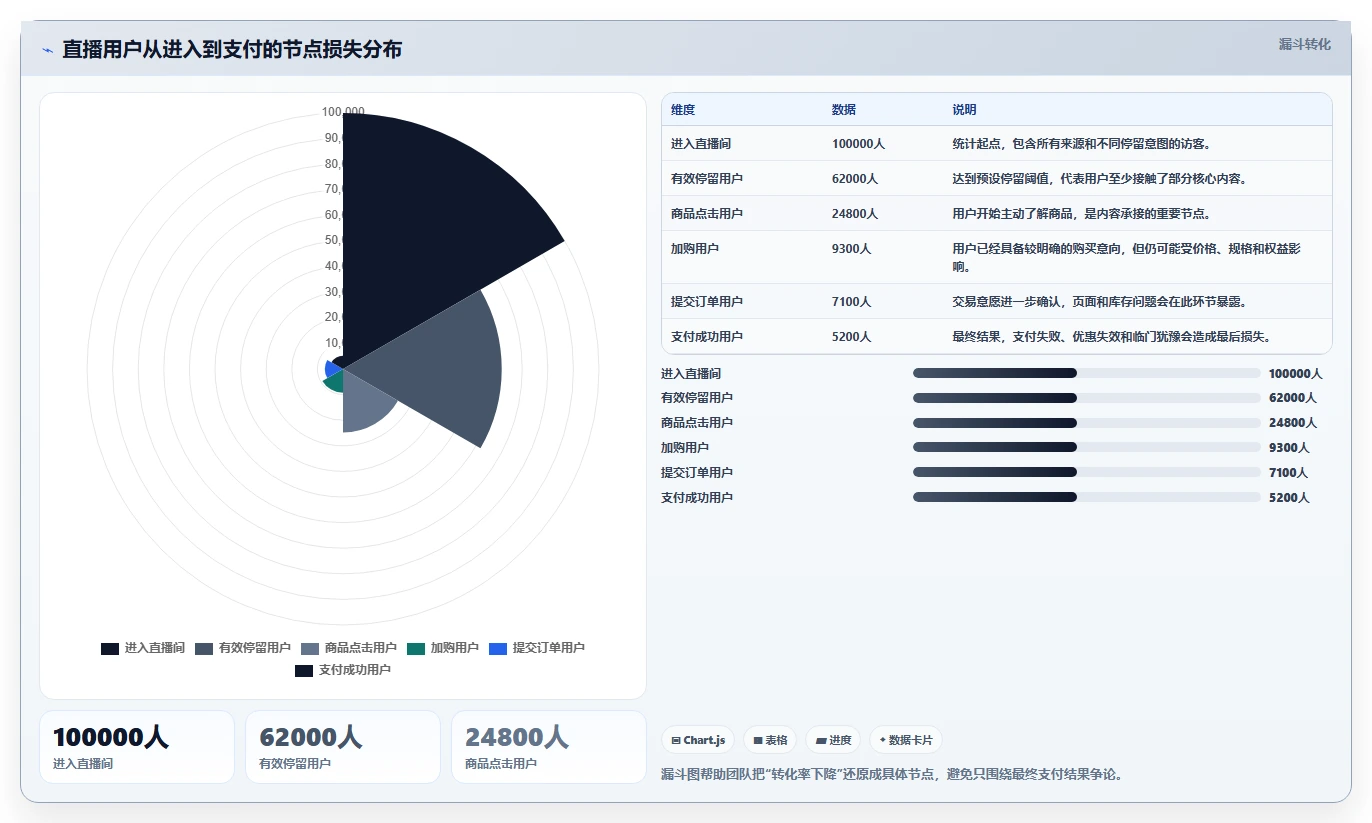Image resolution: width=1372 pixels, height=823 pixels.
Task: Click the 商品点击用户 table row label
Action: point(707,214)
